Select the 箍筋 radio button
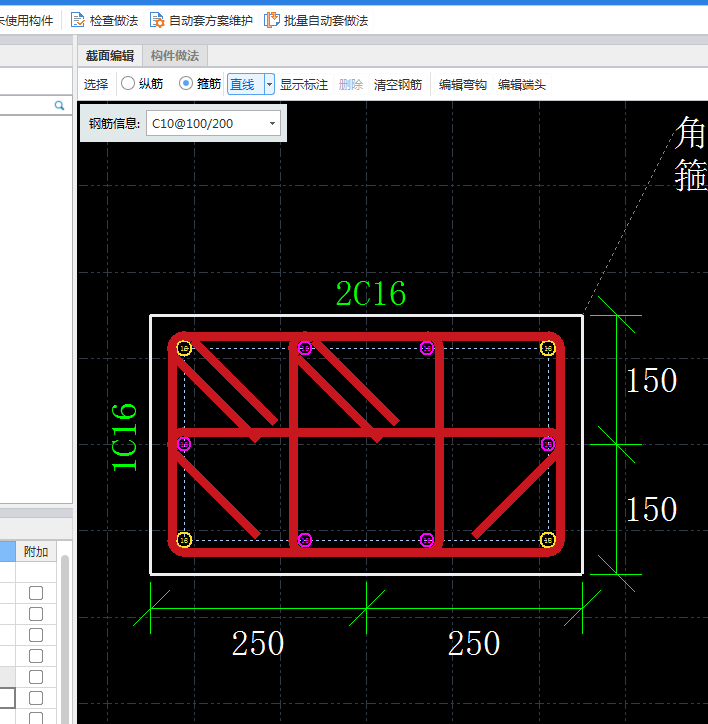This screenshot has height=724, width=708. tap(186, 84)
